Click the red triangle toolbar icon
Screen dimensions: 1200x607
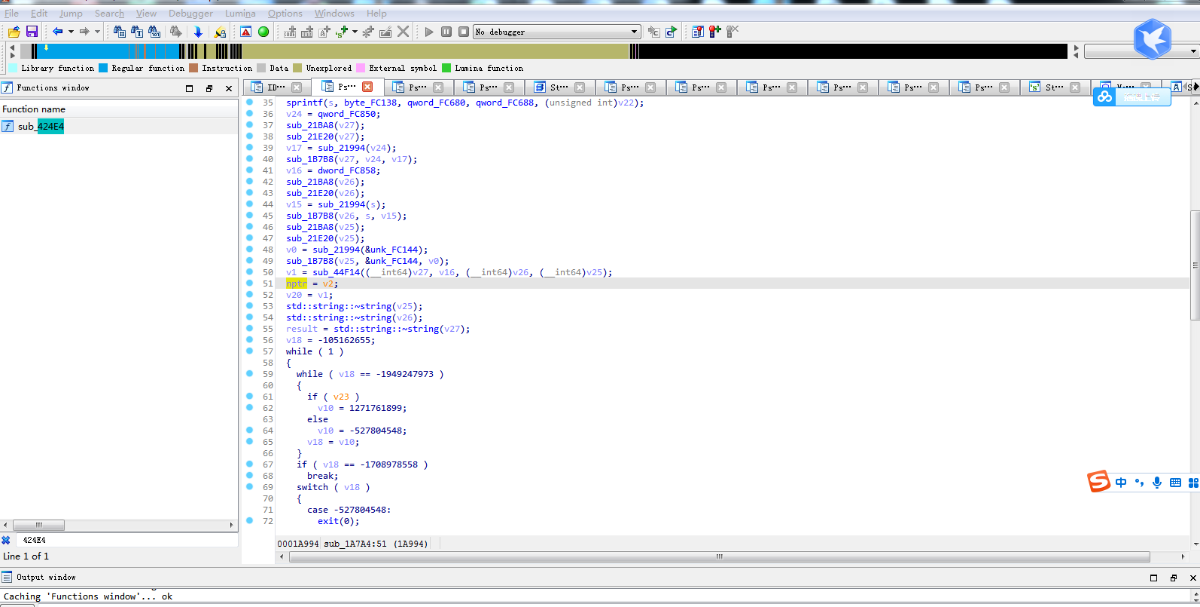point(246,32)
